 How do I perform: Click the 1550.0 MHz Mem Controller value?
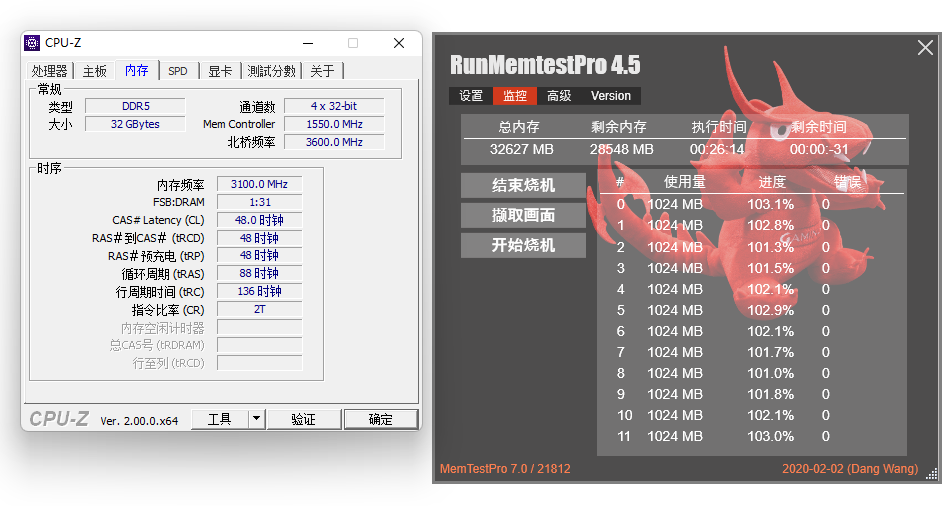(x=334, y=124)
